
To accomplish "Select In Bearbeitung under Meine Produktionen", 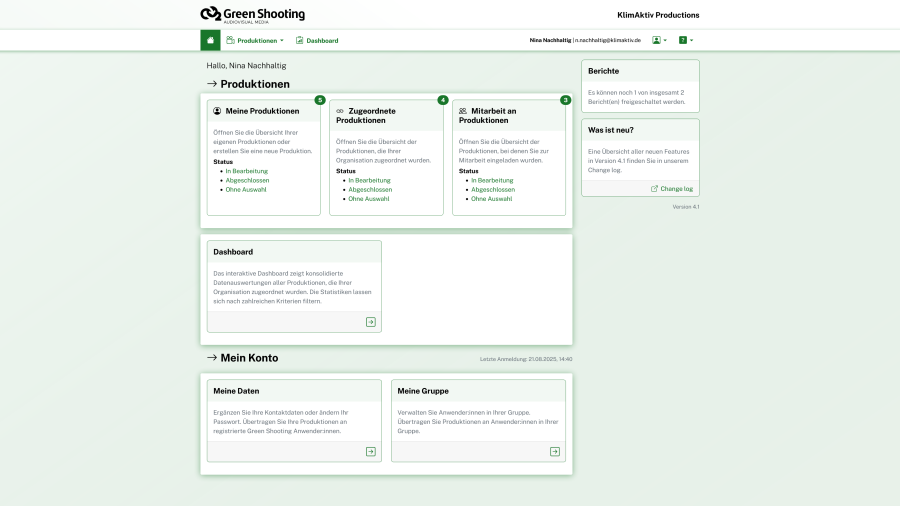I will pyautogui.click(x=246, y=171).
